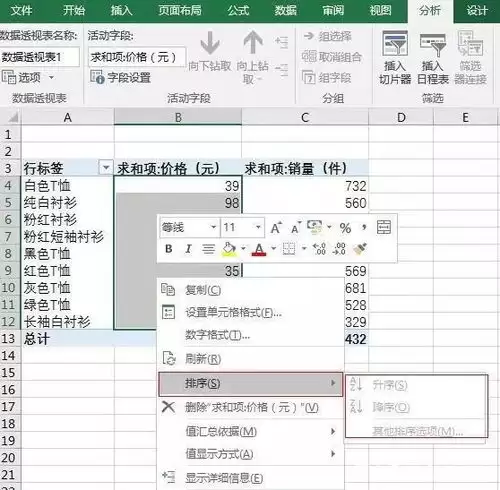The image size is (500, 490).
Task: Switch to the 公式 ribbon tab
Action: click(238, 11)
